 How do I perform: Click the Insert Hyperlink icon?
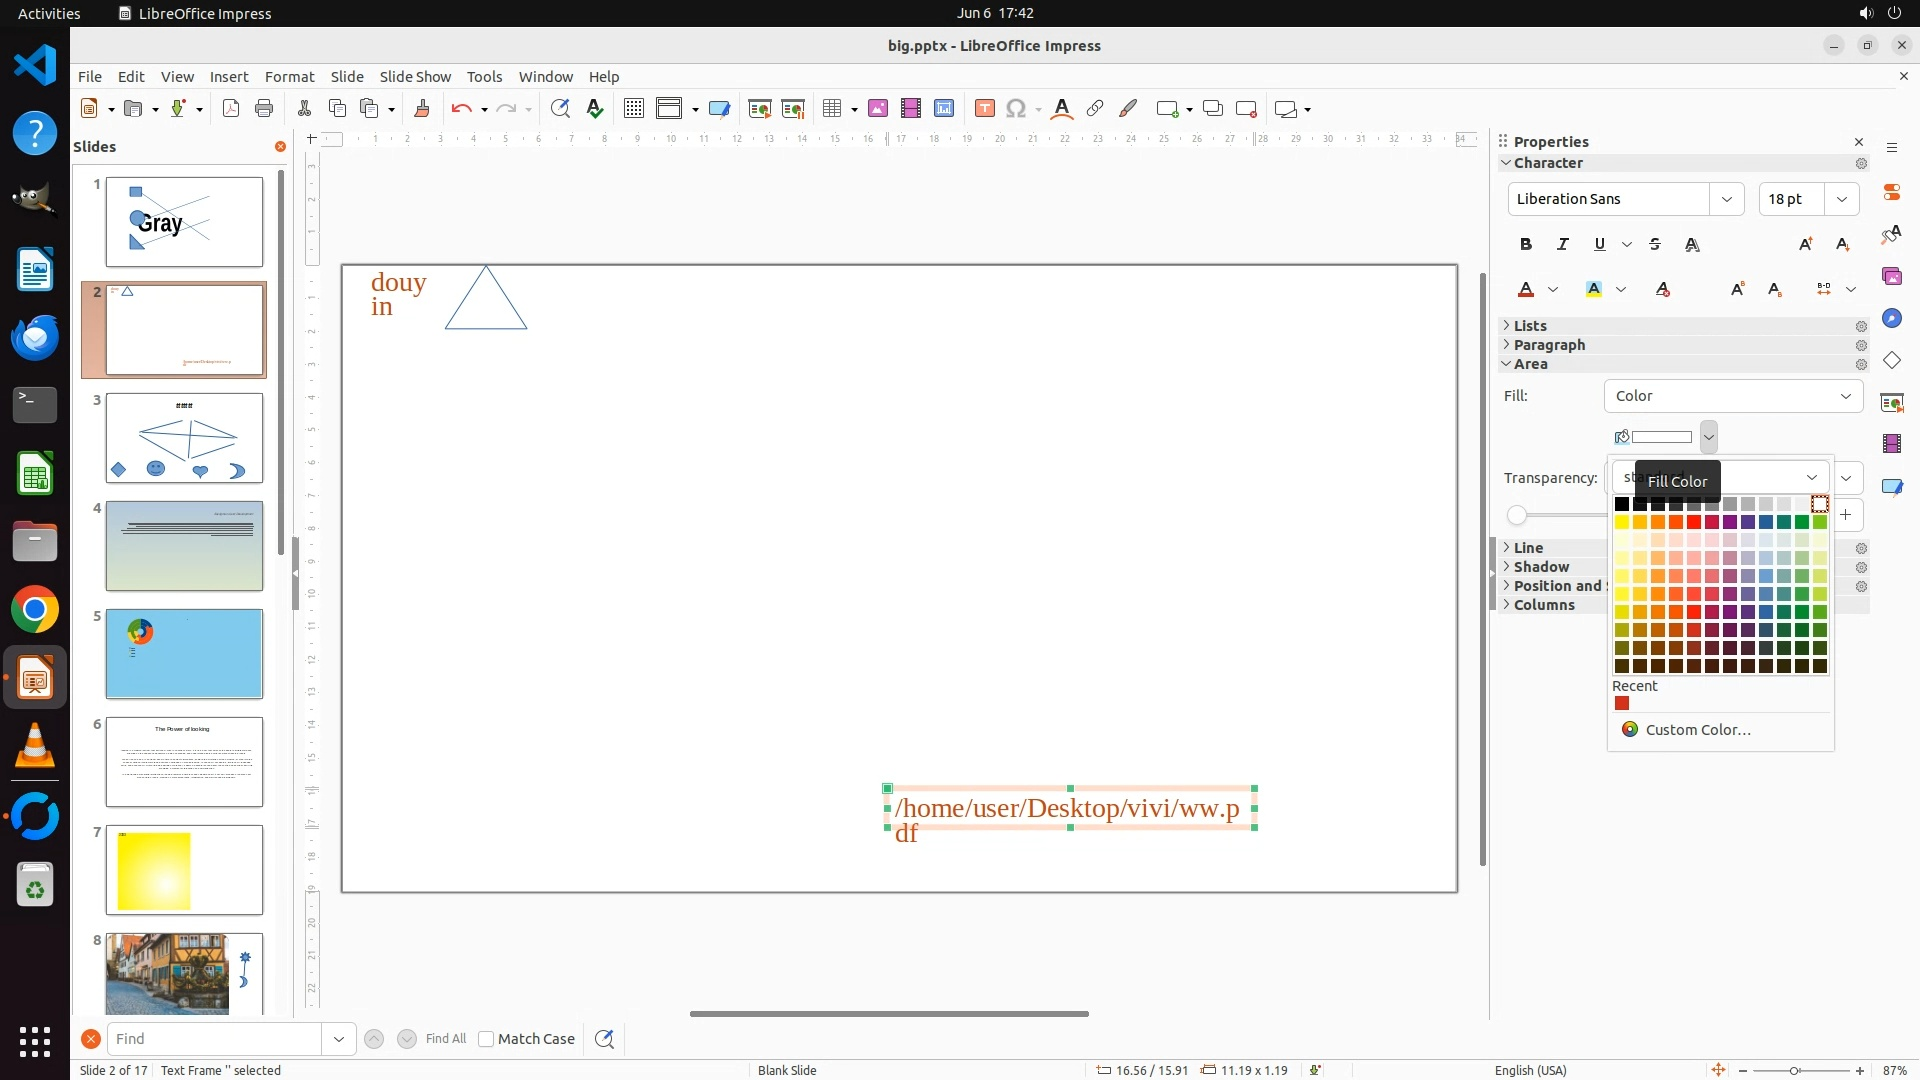click(1095, 109)
